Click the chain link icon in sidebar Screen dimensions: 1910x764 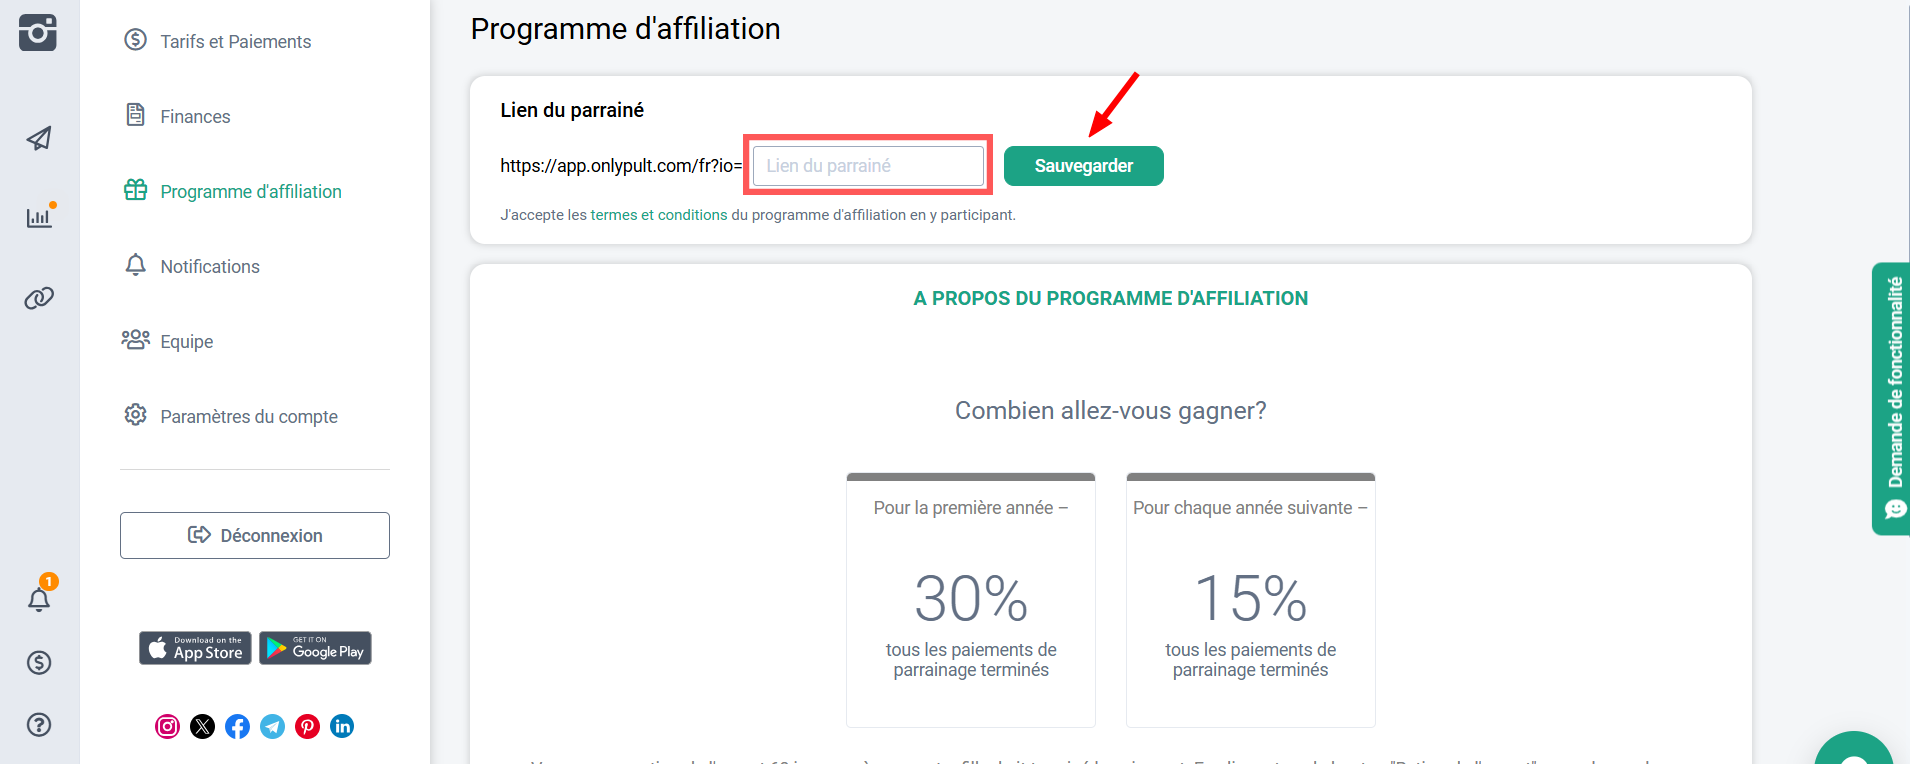pyautogui.click(x=39, y=298)
